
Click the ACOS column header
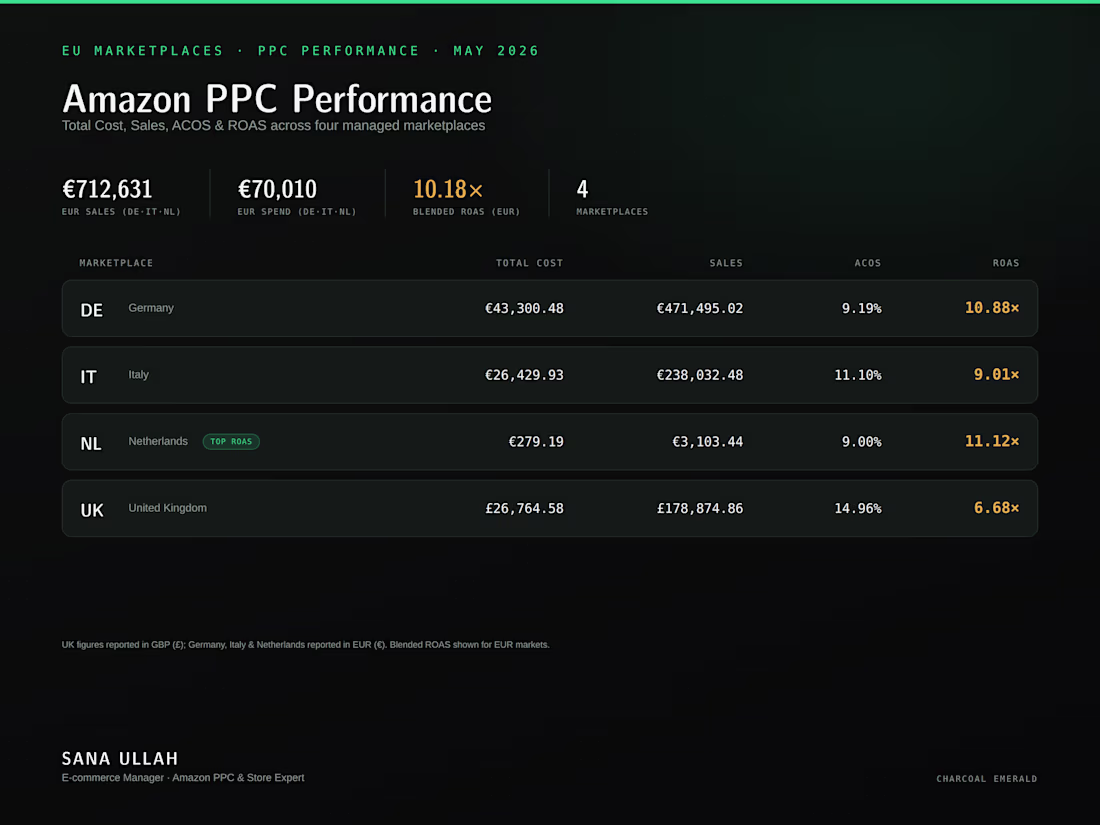pyautogui.click(x=868, y=263)
